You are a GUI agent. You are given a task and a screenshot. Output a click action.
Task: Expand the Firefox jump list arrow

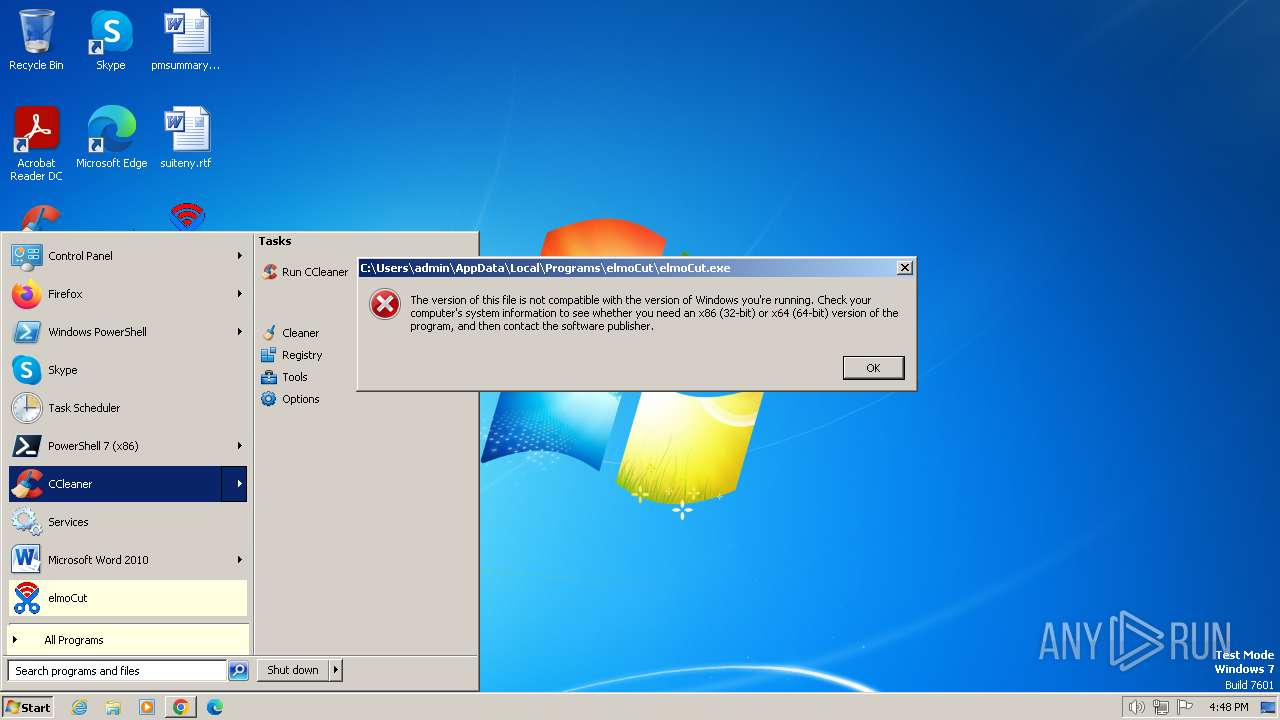click(239, 294)
